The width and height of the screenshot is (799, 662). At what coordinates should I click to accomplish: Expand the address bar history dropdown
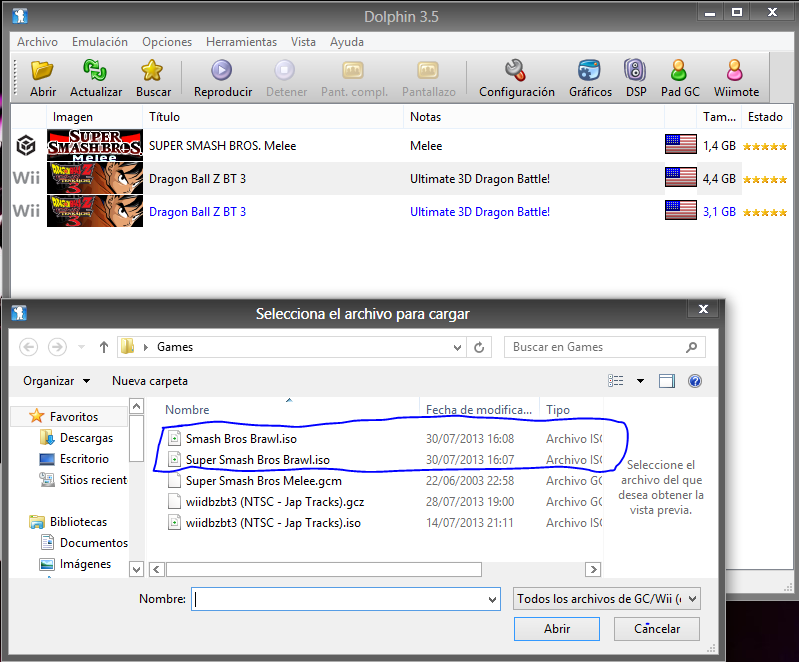pos(457,348)
